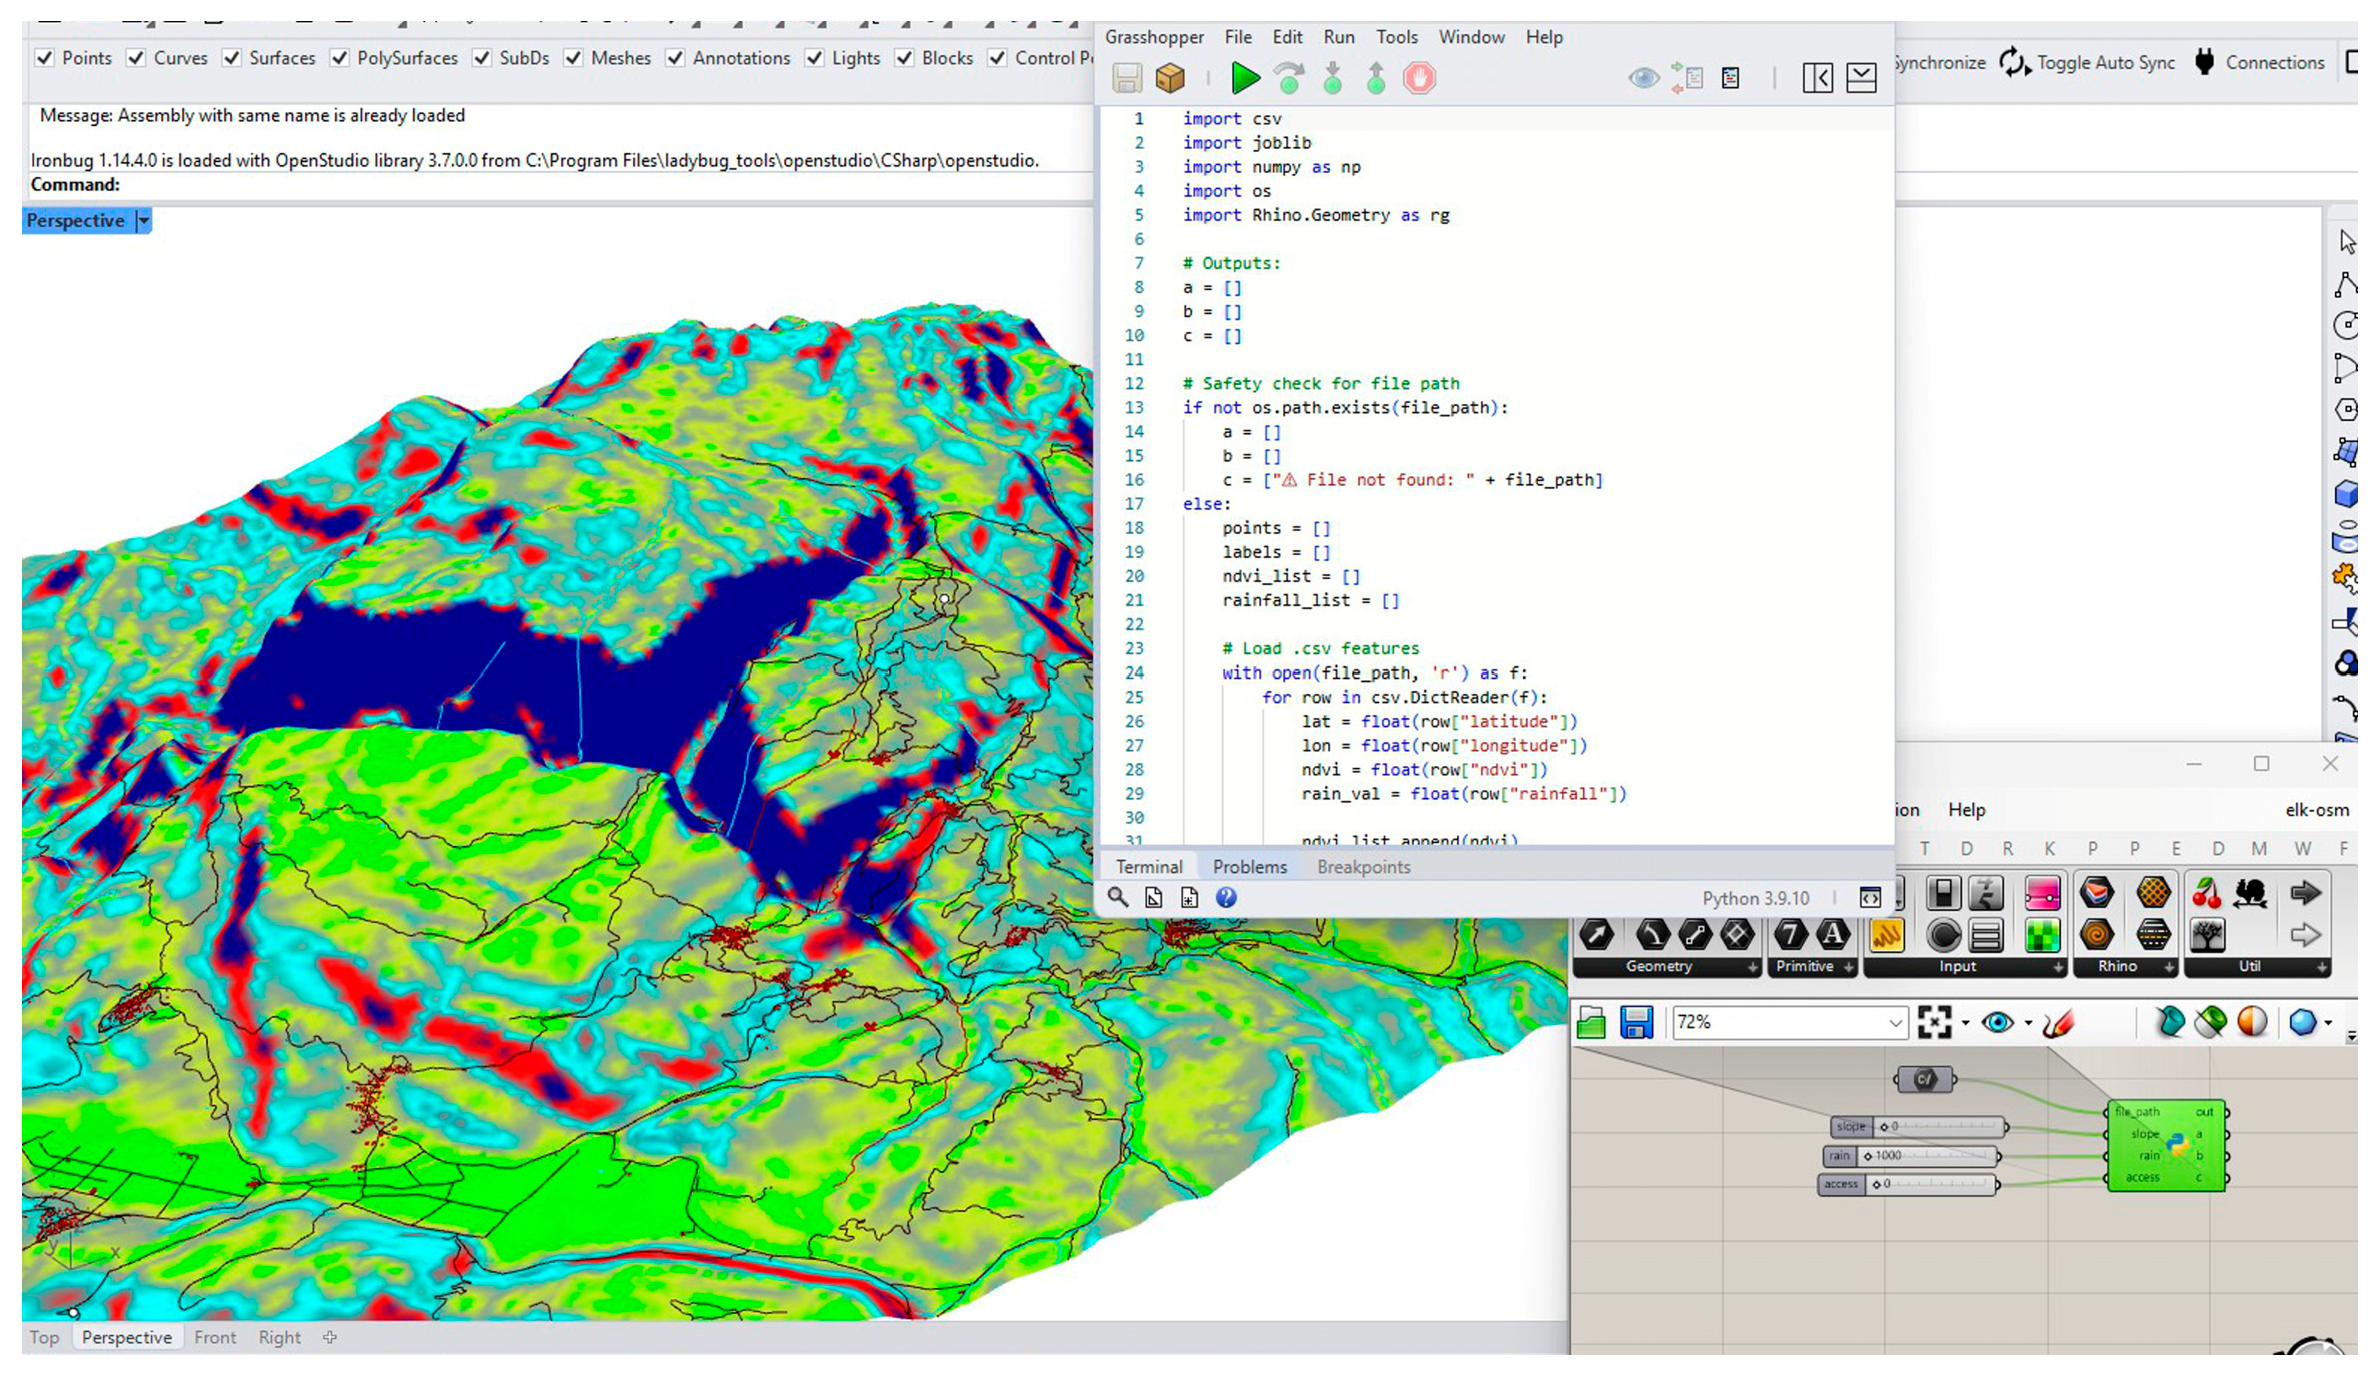
Task: Disable the Lights filter checkbox
Action: (x=815, y=58)
